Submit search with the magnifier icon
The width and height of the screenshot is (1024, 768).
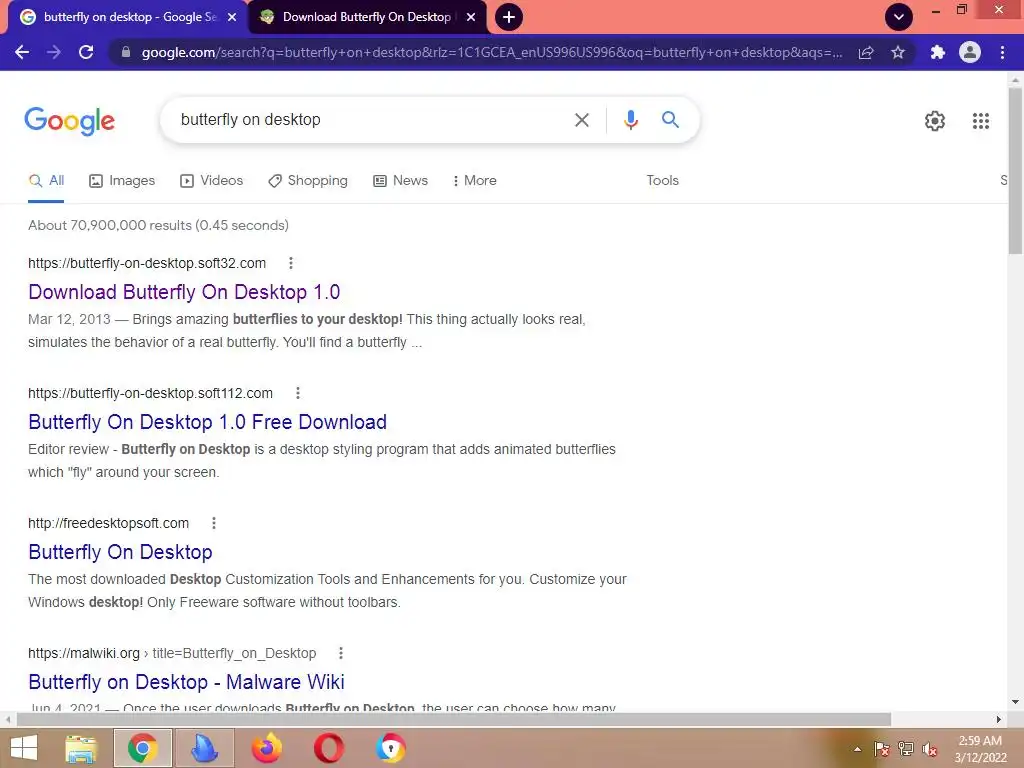click(670, 120)
